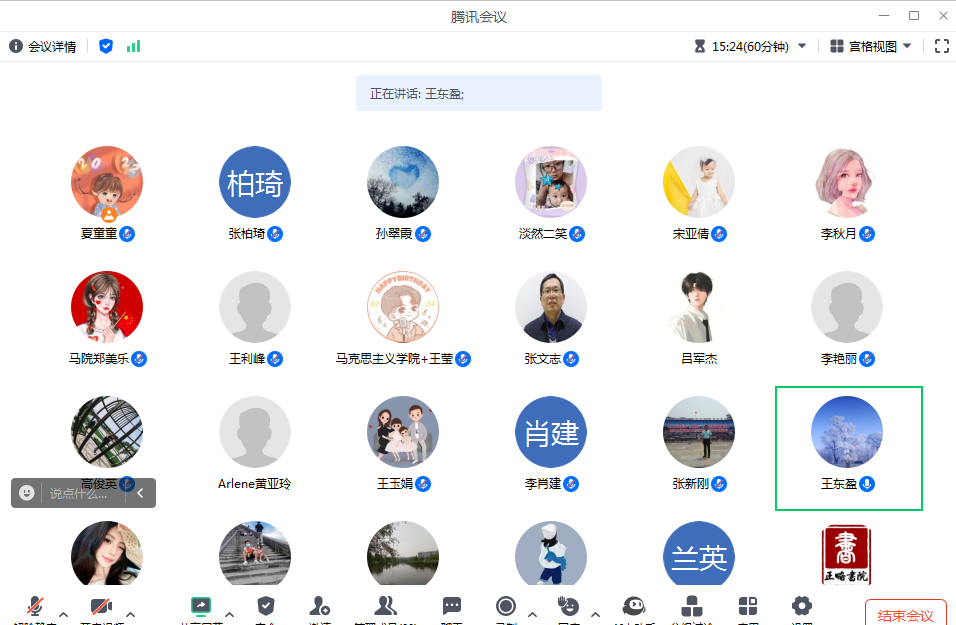Start screen sharing from the toolbar
956x625 pixels.
(x=201, y=608)
